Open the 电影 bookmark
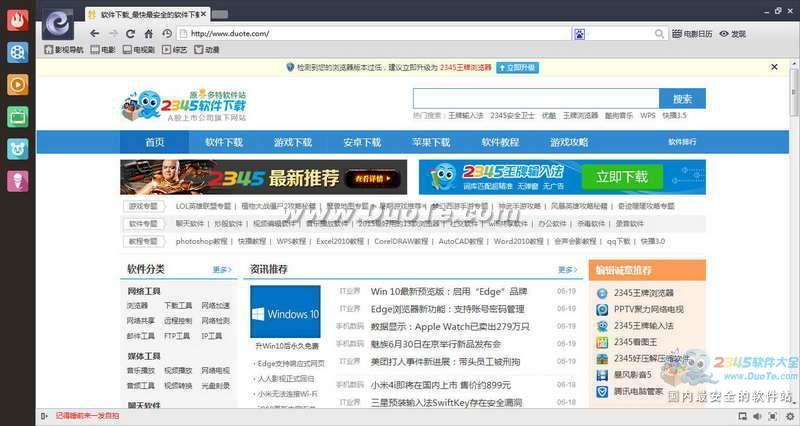Screen dimensions: 800x426 103,49
